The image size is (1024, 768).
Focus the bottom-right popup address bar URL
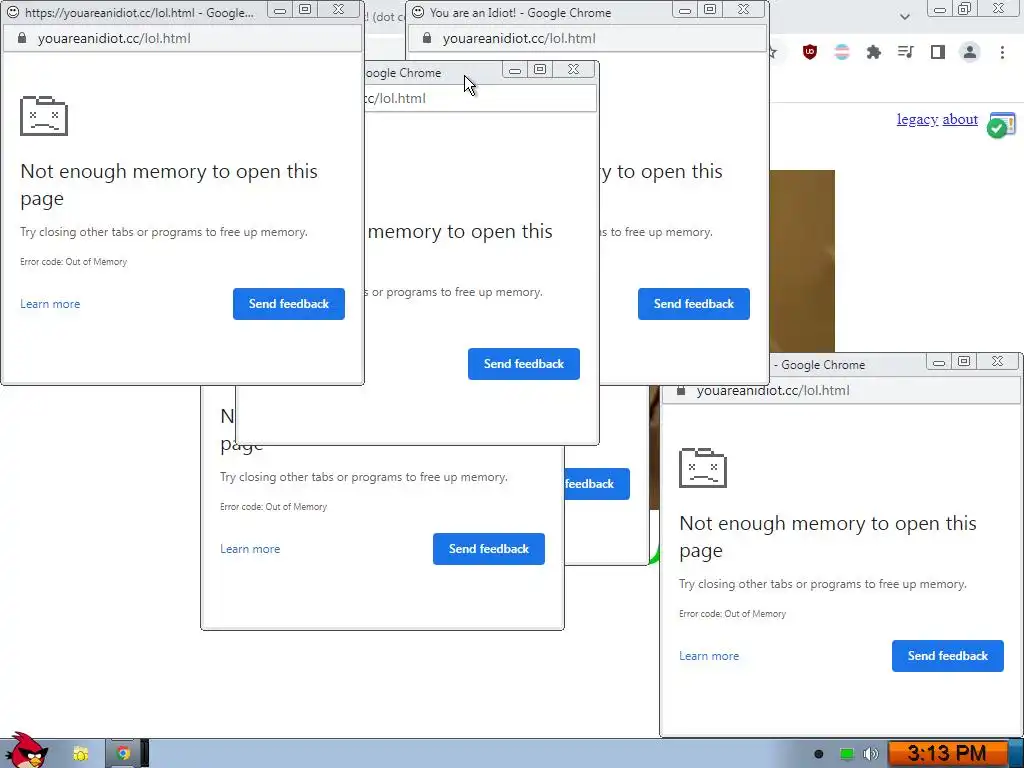(773, 391)
